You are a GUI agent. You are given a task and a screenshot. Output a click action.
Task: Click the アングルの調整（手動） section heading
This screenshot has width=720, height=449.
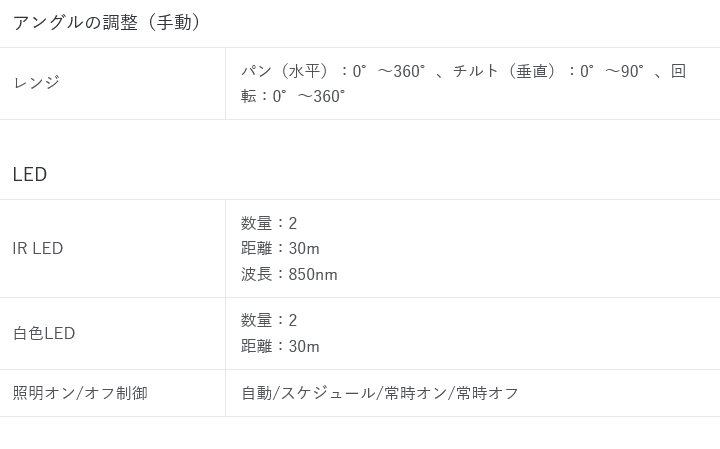pyautogui.click(x=107, y=22)
